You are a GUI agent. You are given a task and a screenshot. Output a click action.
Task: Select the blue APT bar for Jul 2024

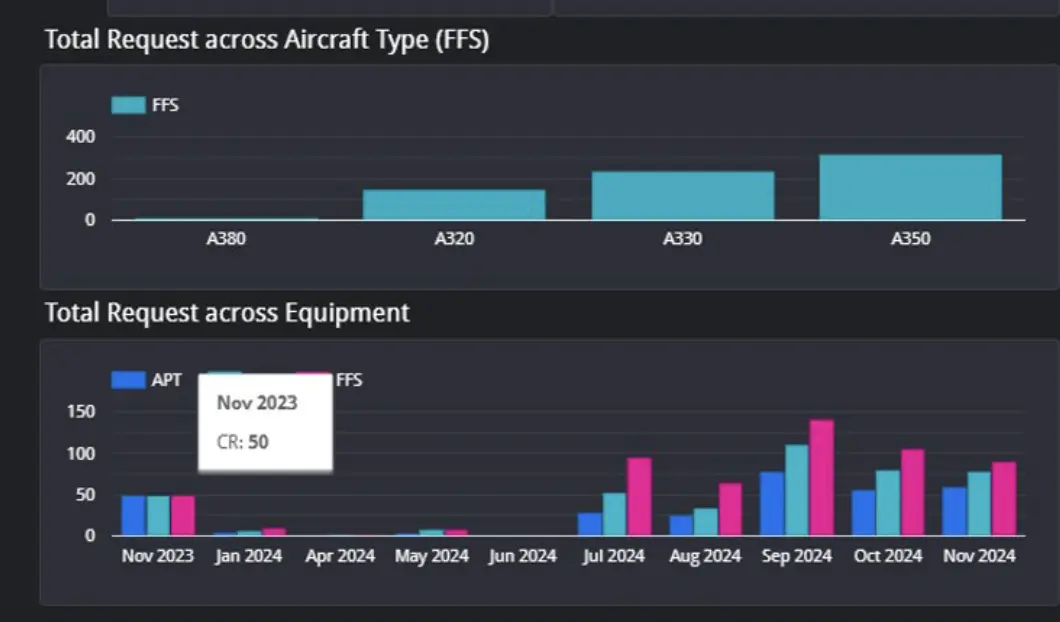tap(589, 524)
